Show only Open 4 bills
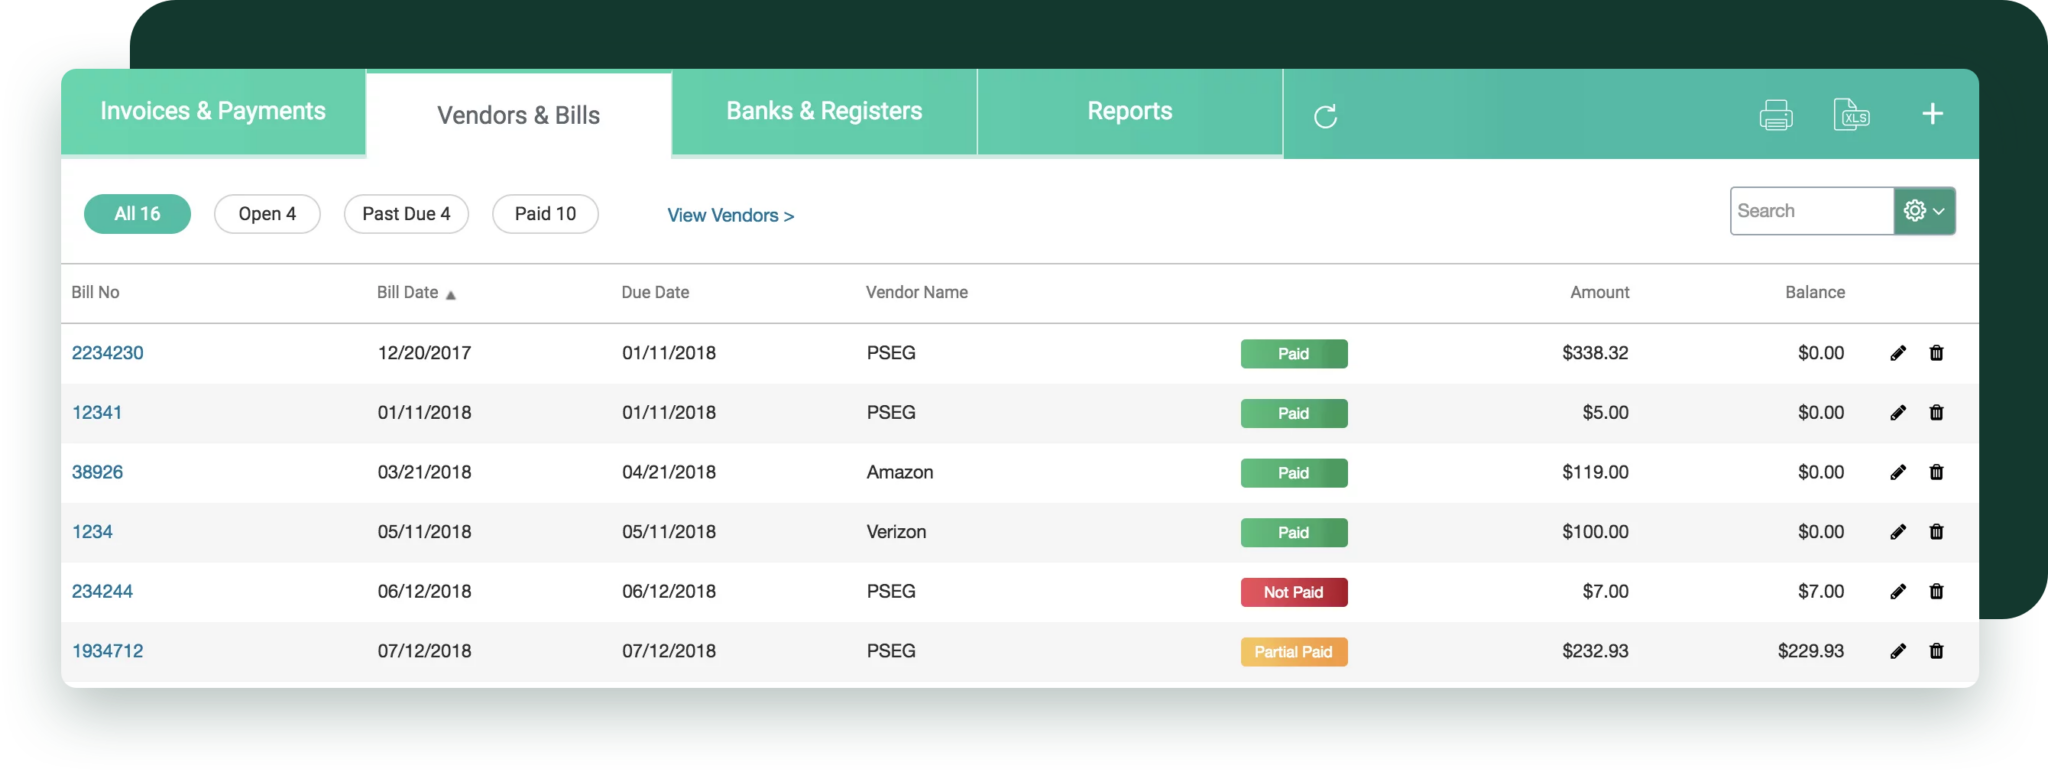Screen dimensions: 2048x772 (x=267, y=214)
